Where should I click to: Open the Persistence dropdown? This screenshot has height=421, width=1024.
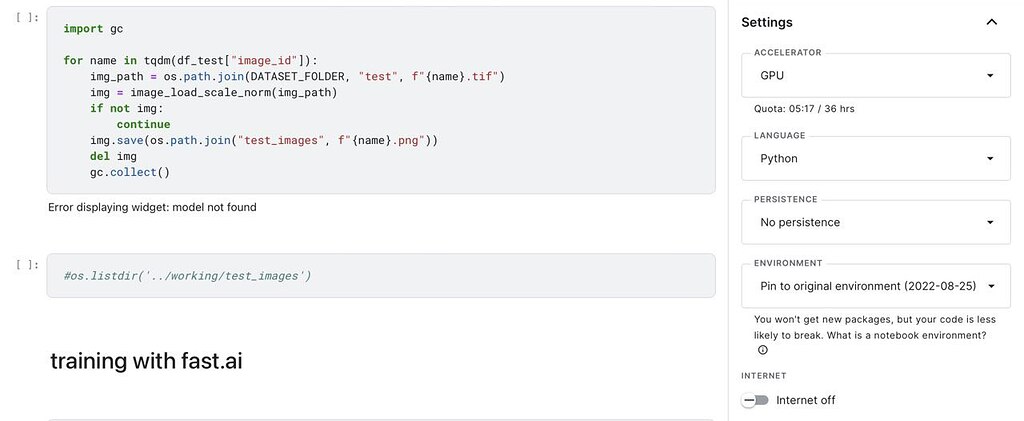coord(876,223)
